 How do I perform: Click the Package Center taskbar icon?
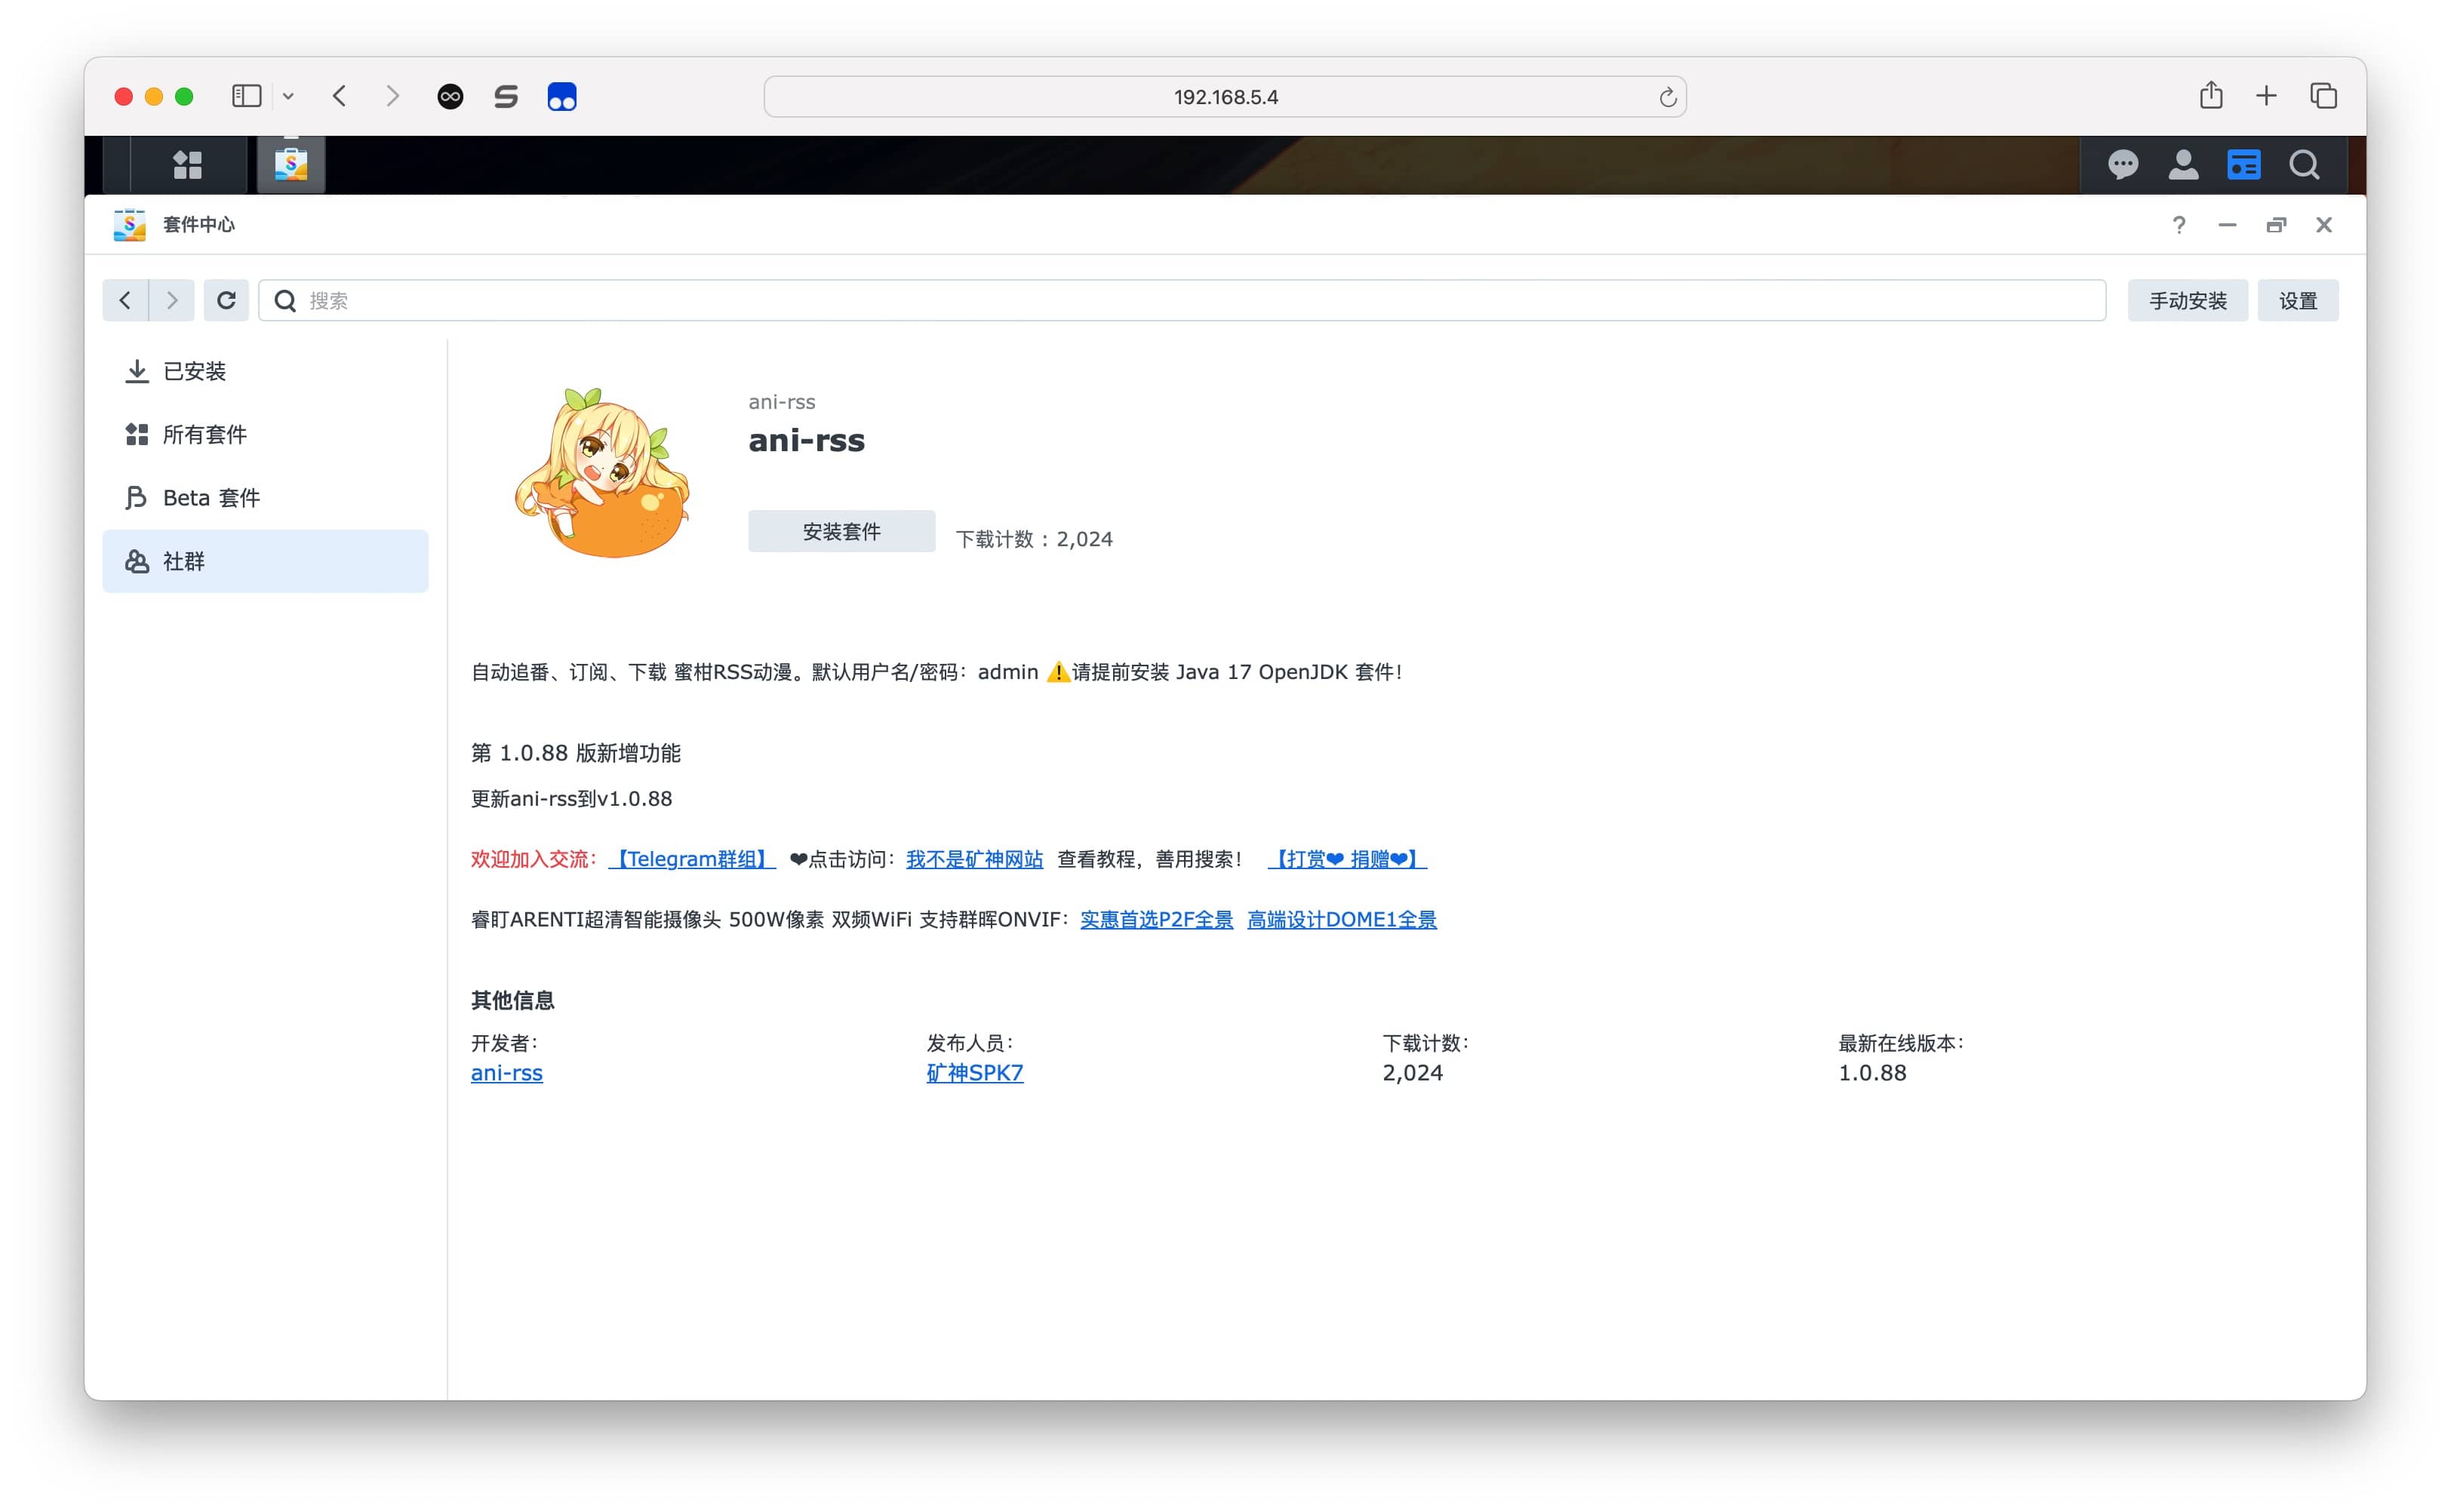(291, 164)
